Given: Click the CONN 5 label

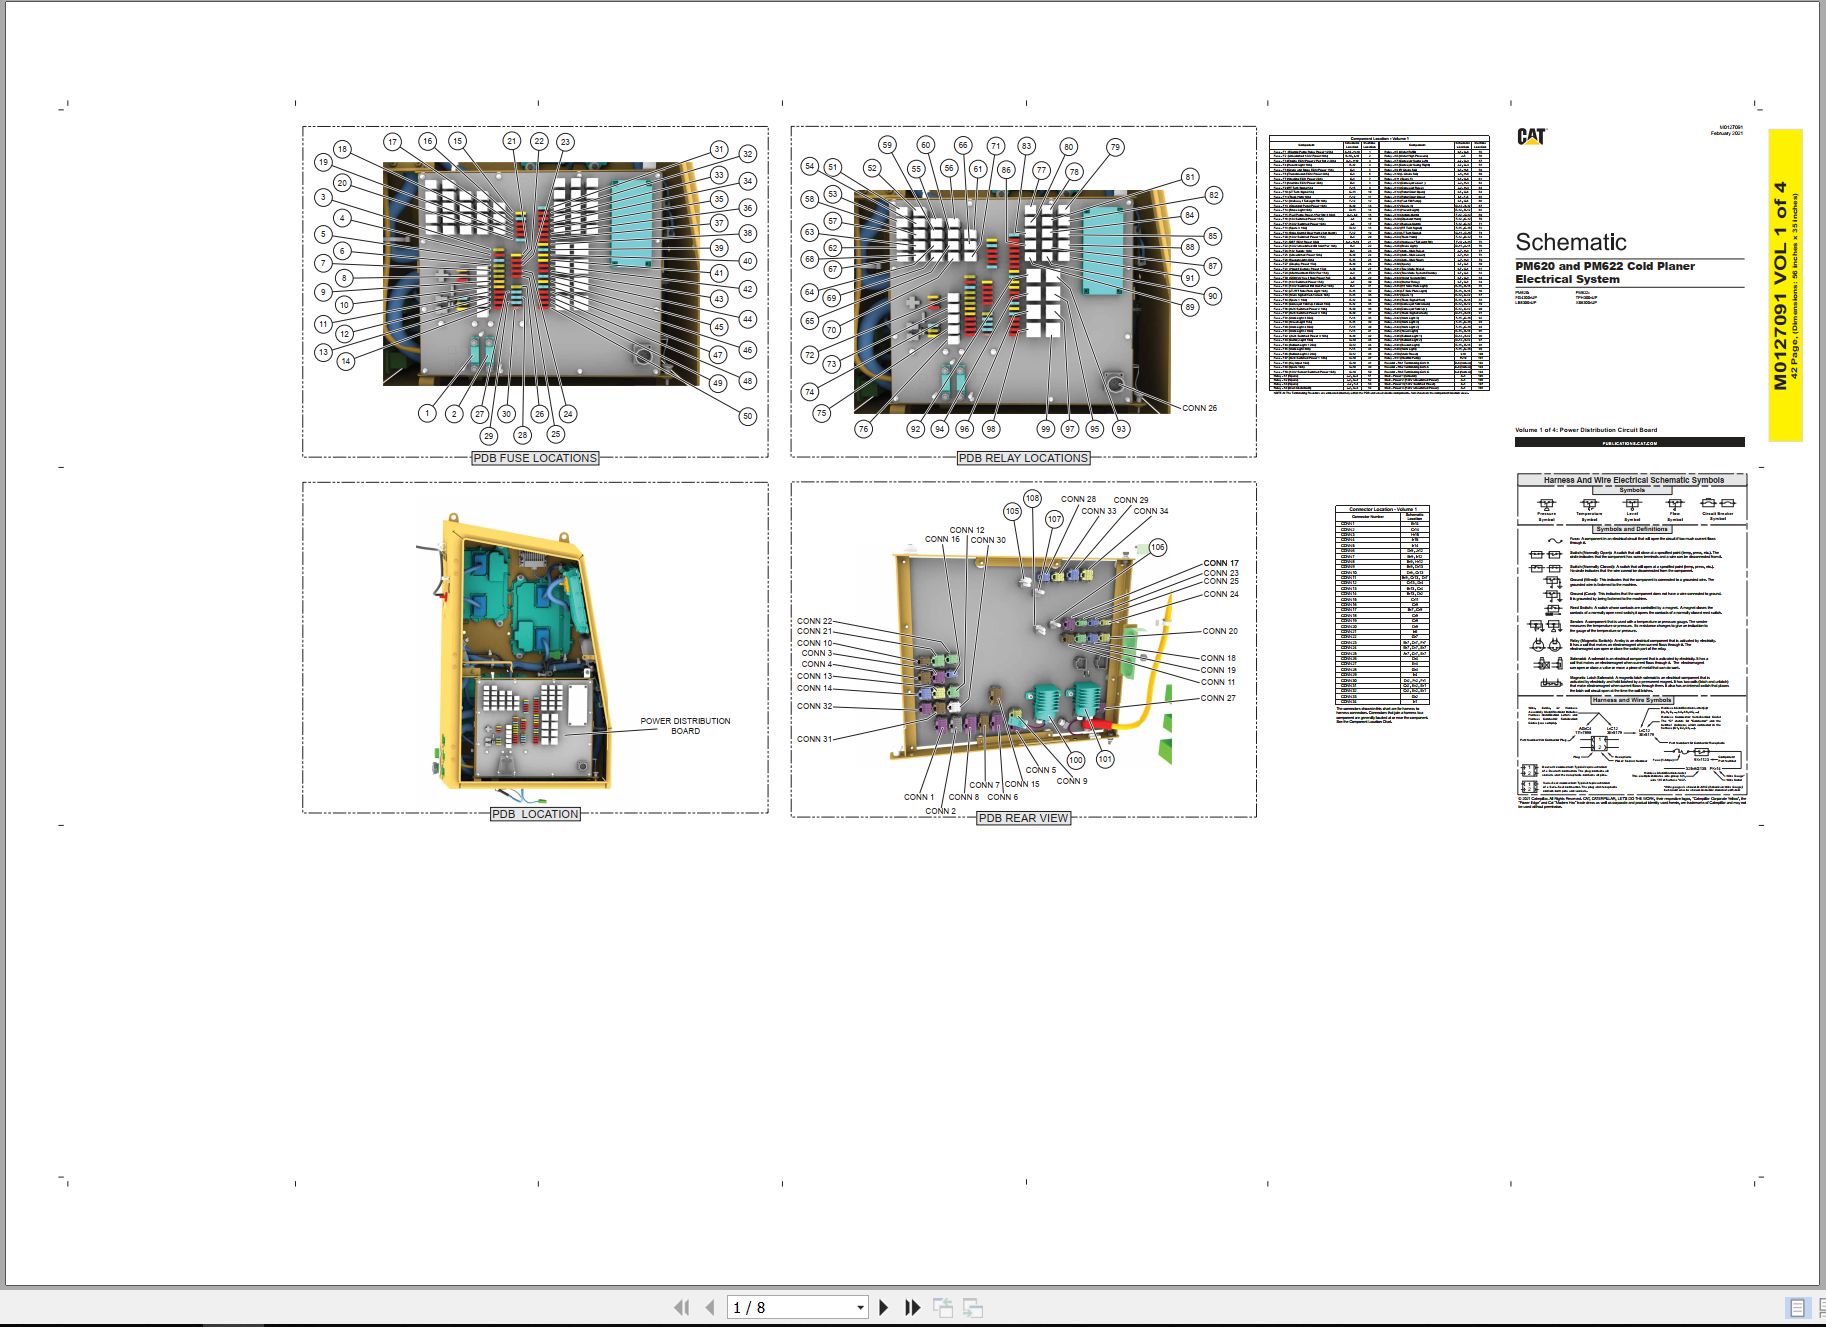Looking at the screenshot, I should [x=1040, y=770].
